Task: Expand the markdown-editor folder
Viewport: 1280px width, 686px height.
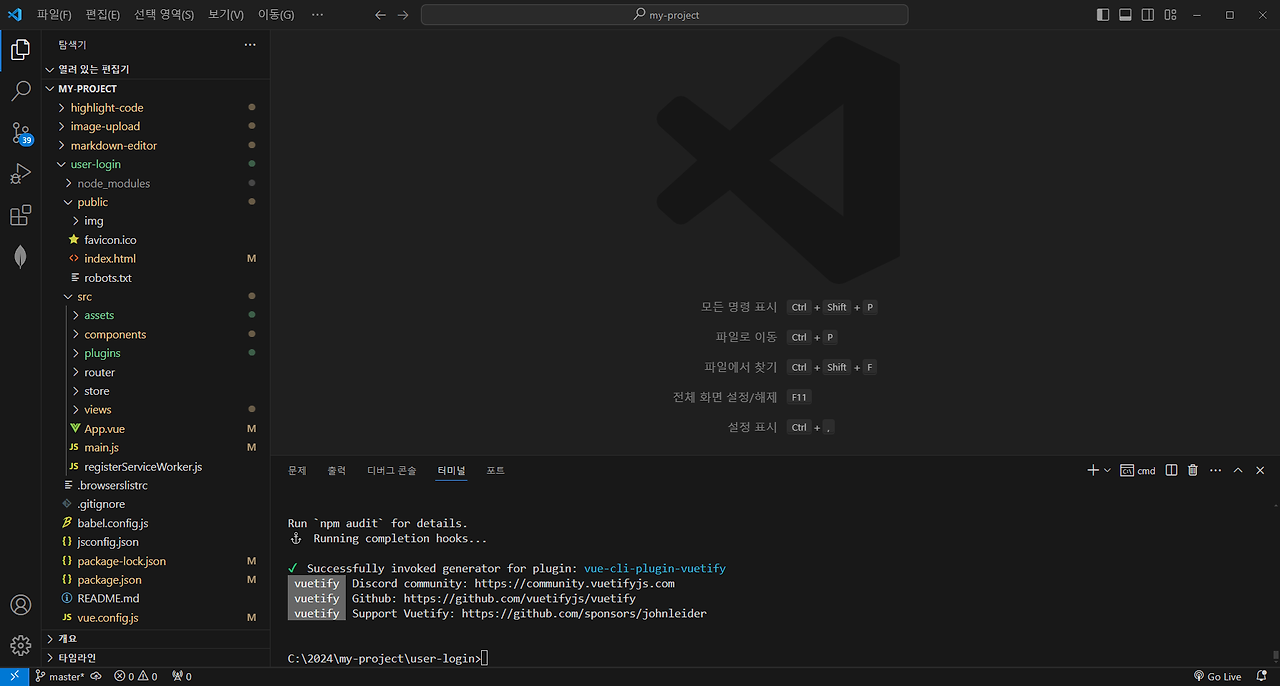Action: [155, 145]
